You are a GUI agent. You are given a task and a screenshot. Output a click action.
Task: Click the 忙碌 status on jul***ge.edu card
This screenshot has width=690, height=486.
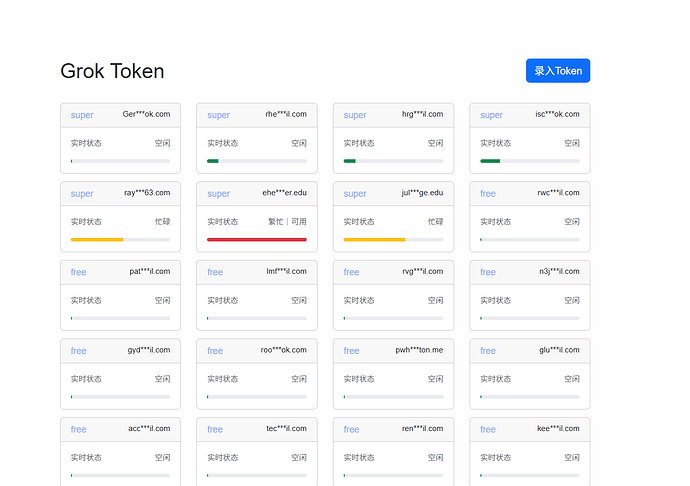tap(435, 221)
